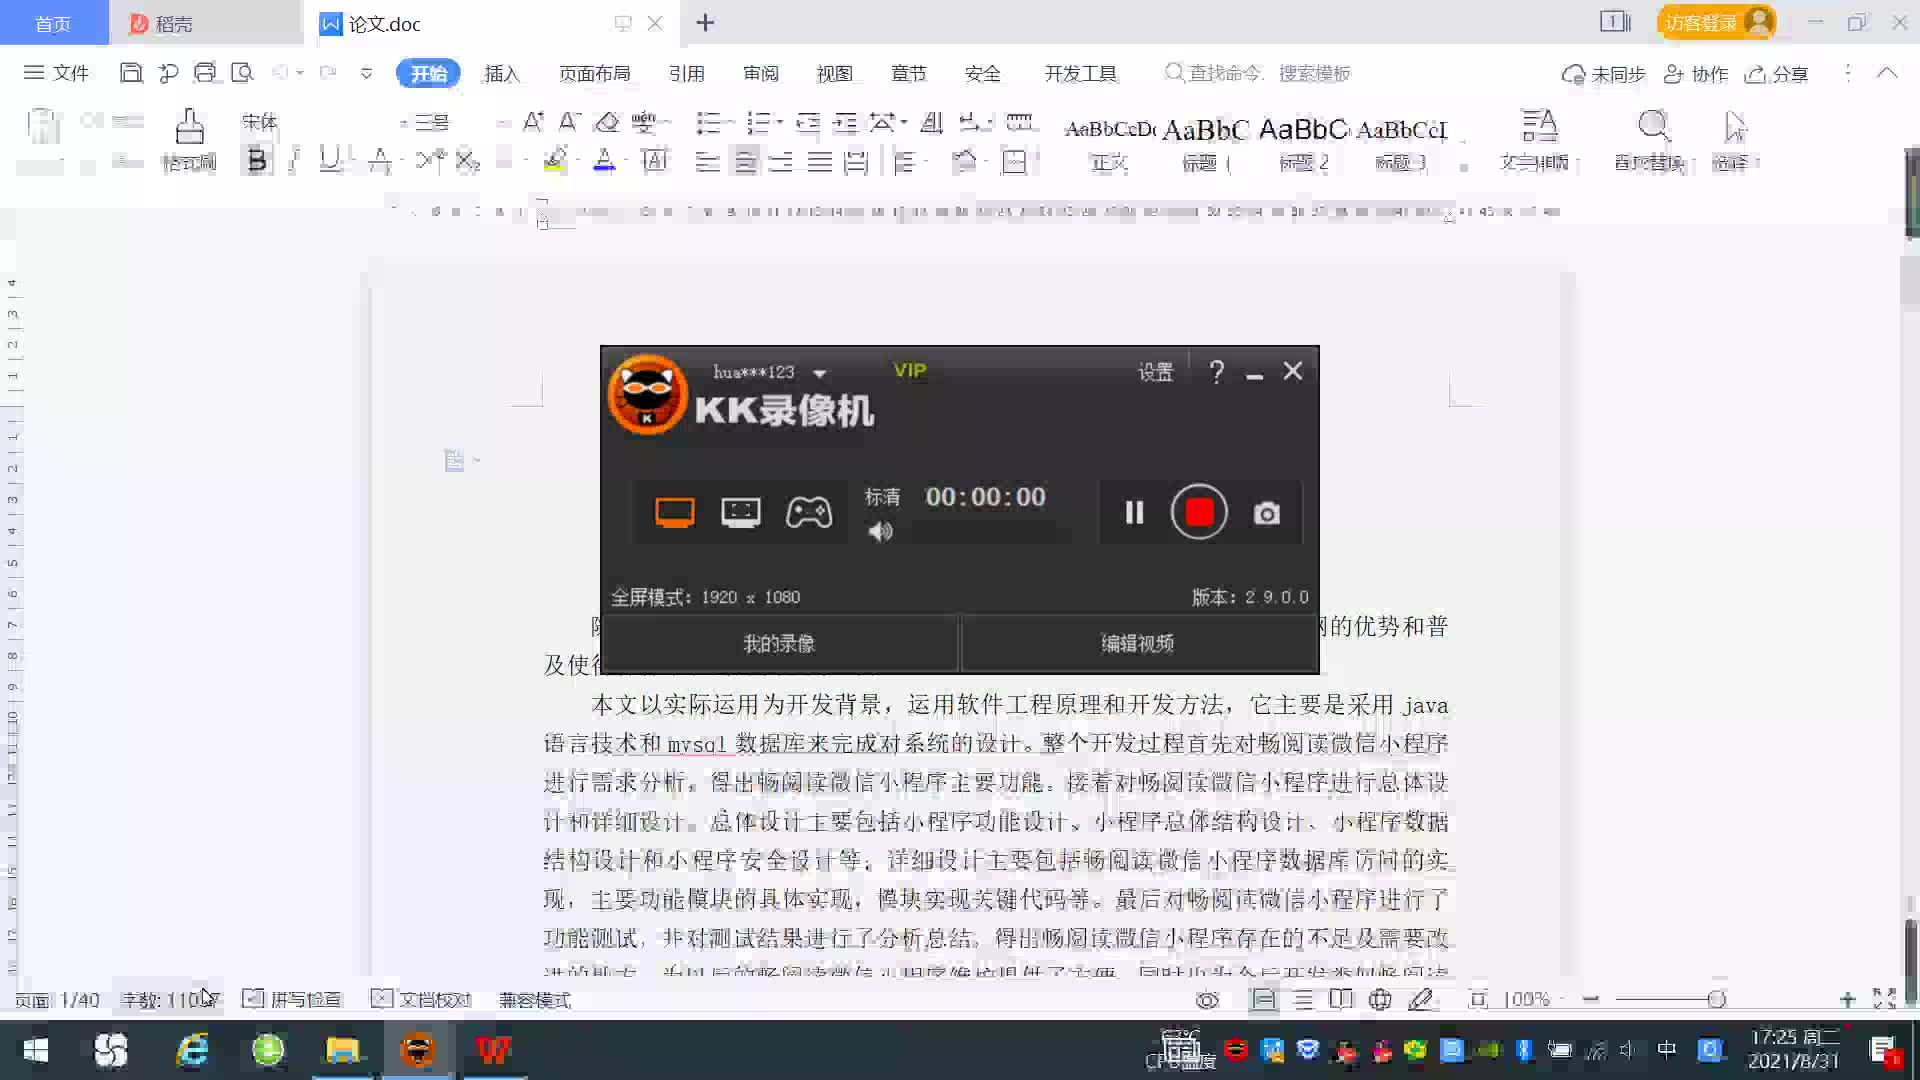This screenshot has width=1920, height=1080.
Task: Switch to the 视图 ribbon tab
Action: coord(834,73)
